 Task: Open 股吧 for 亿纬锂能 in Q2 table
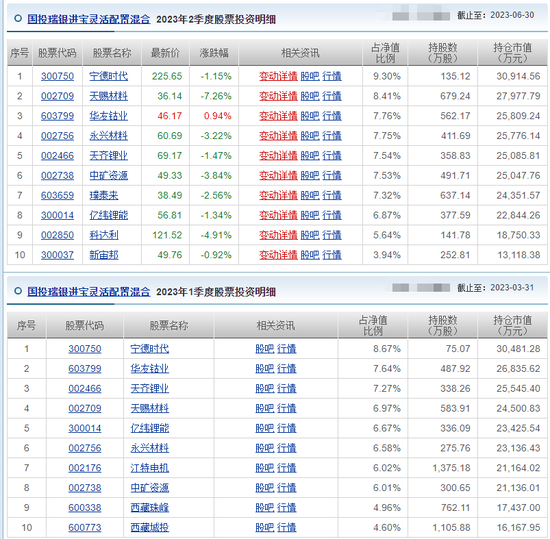310,215
